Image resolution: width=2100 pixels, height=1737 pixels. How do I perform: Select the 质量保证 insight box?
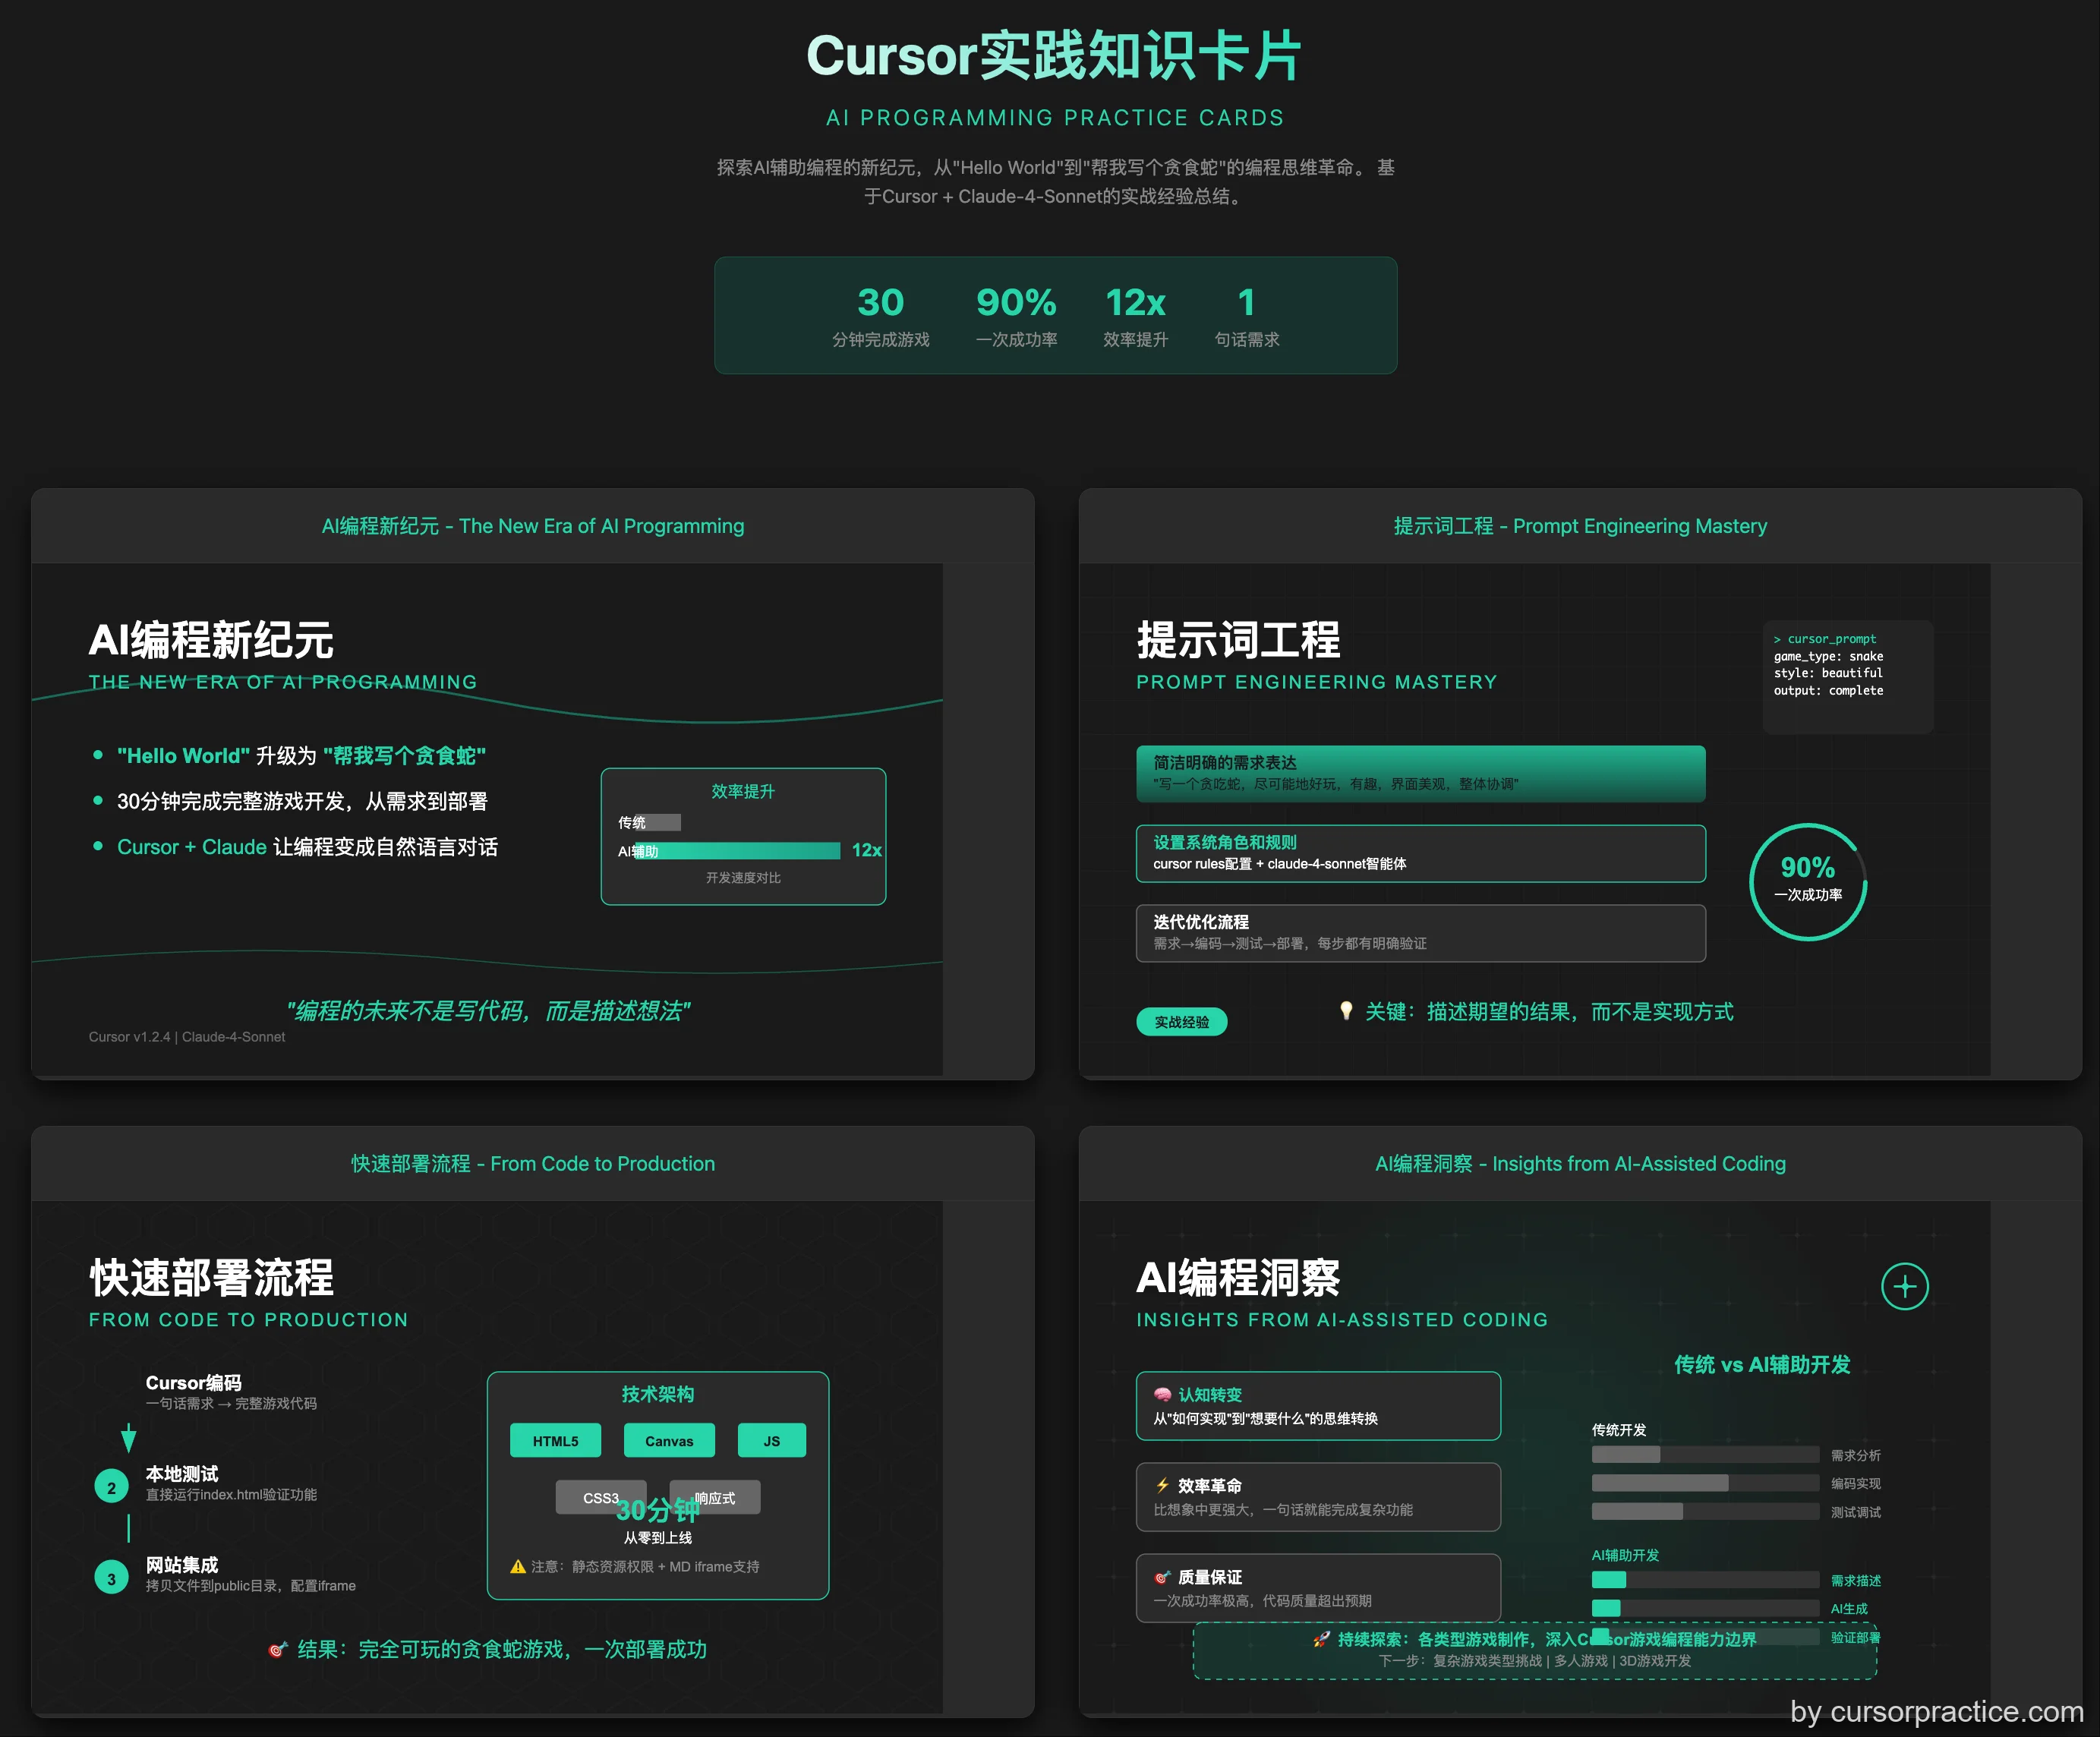1318,1588
